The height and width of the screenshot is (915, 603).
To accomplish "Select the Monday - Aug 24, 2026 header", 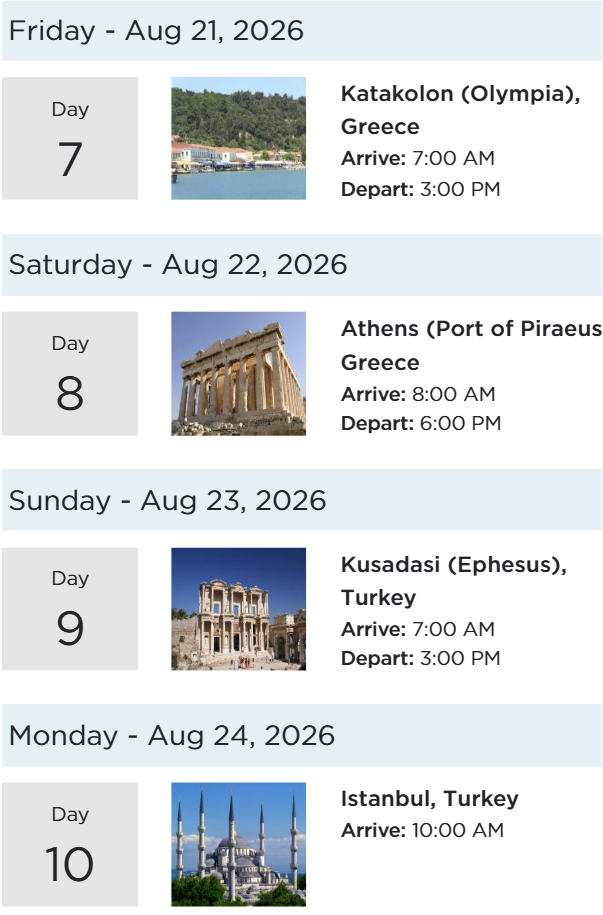I will 171,736.
